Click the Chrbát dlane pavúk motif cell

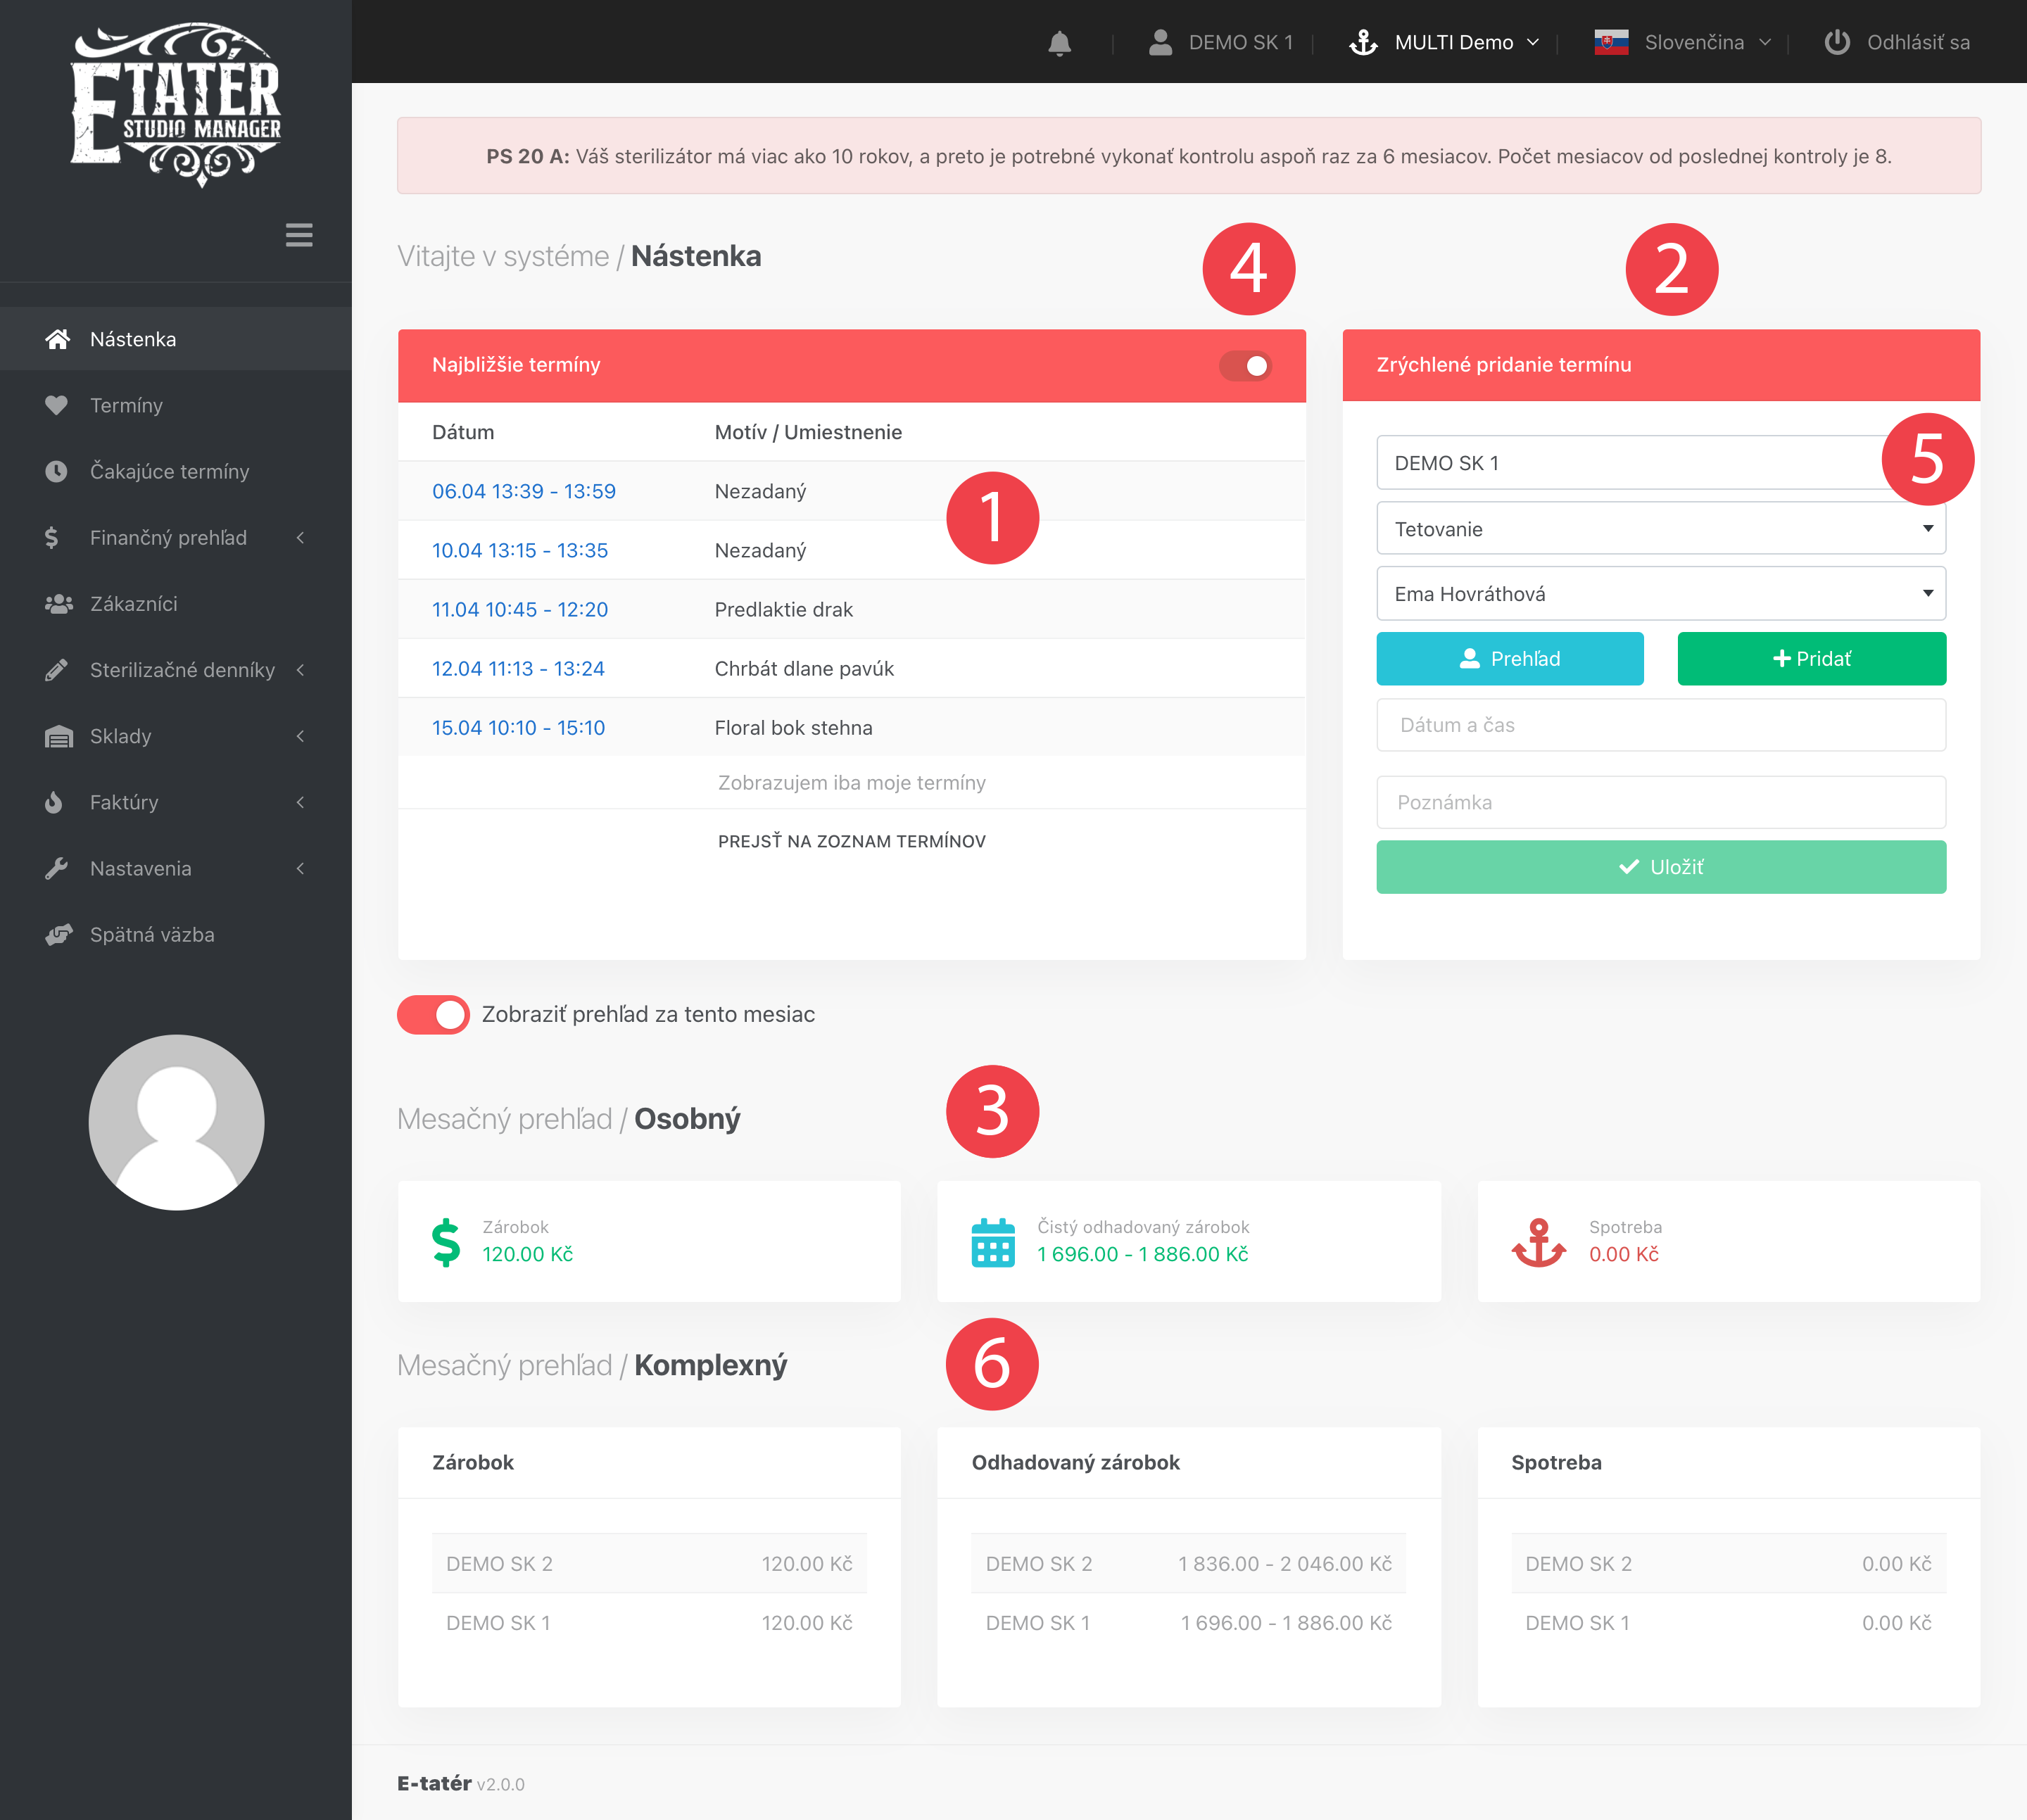(804, 668)
